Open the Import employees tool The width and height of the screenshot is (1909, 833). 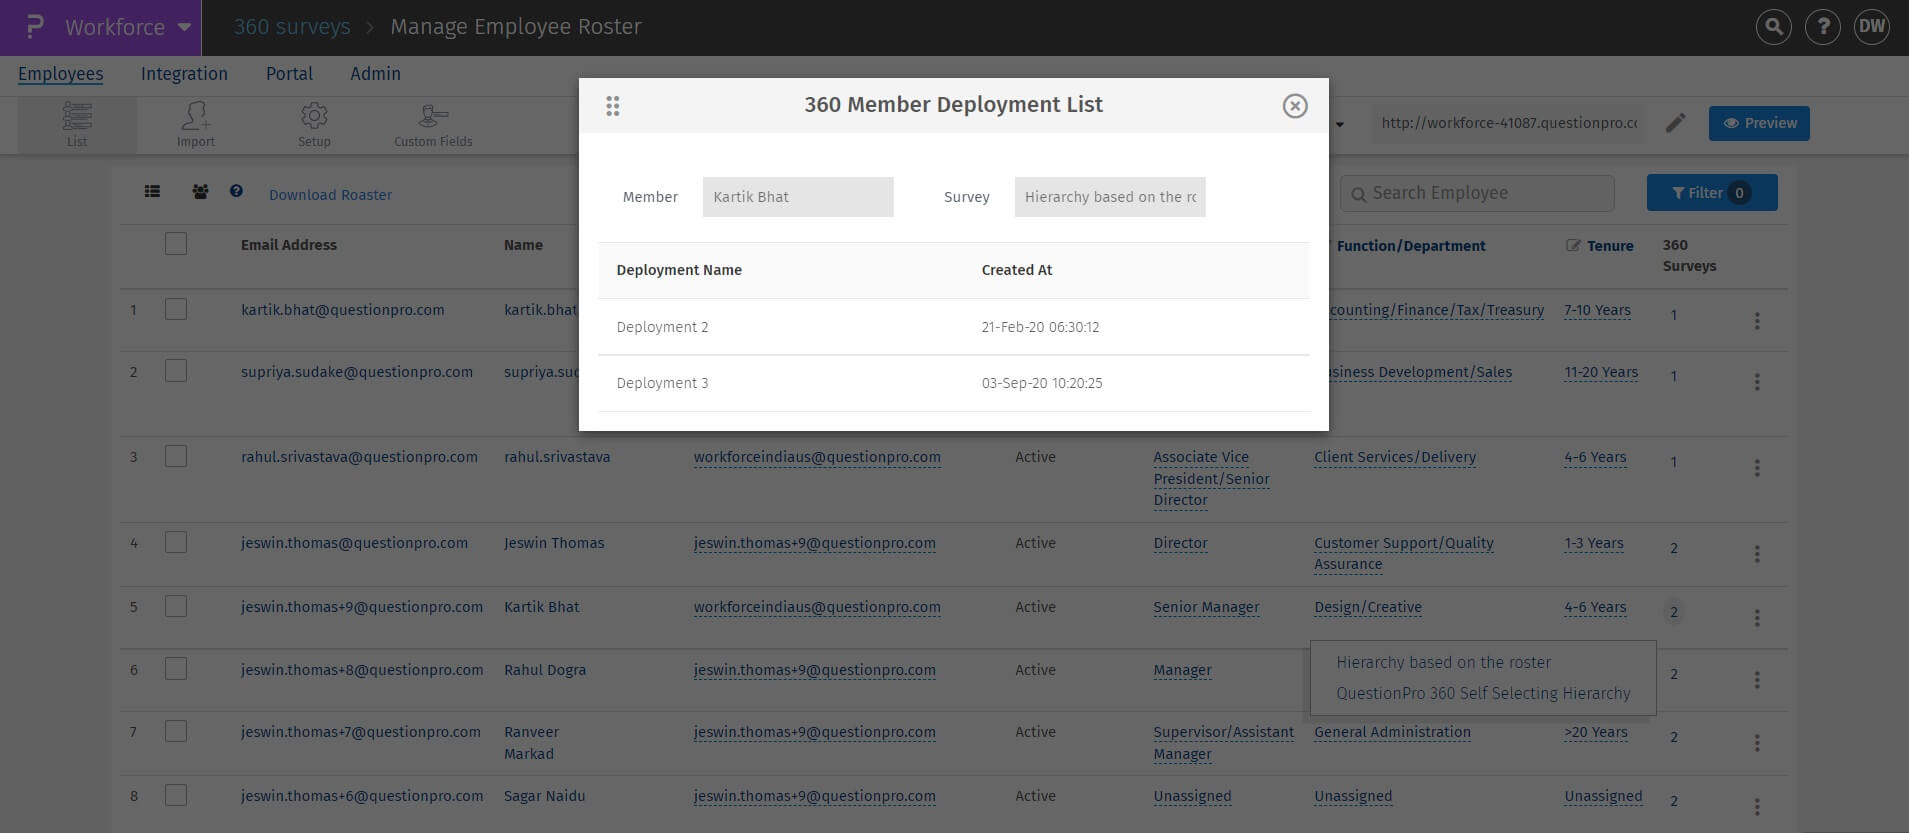[x=196, y=125]
